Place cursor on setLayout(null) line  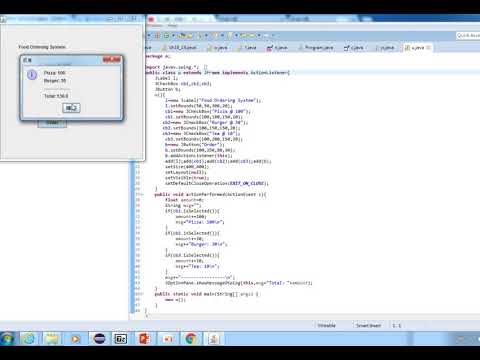(186, 172)
